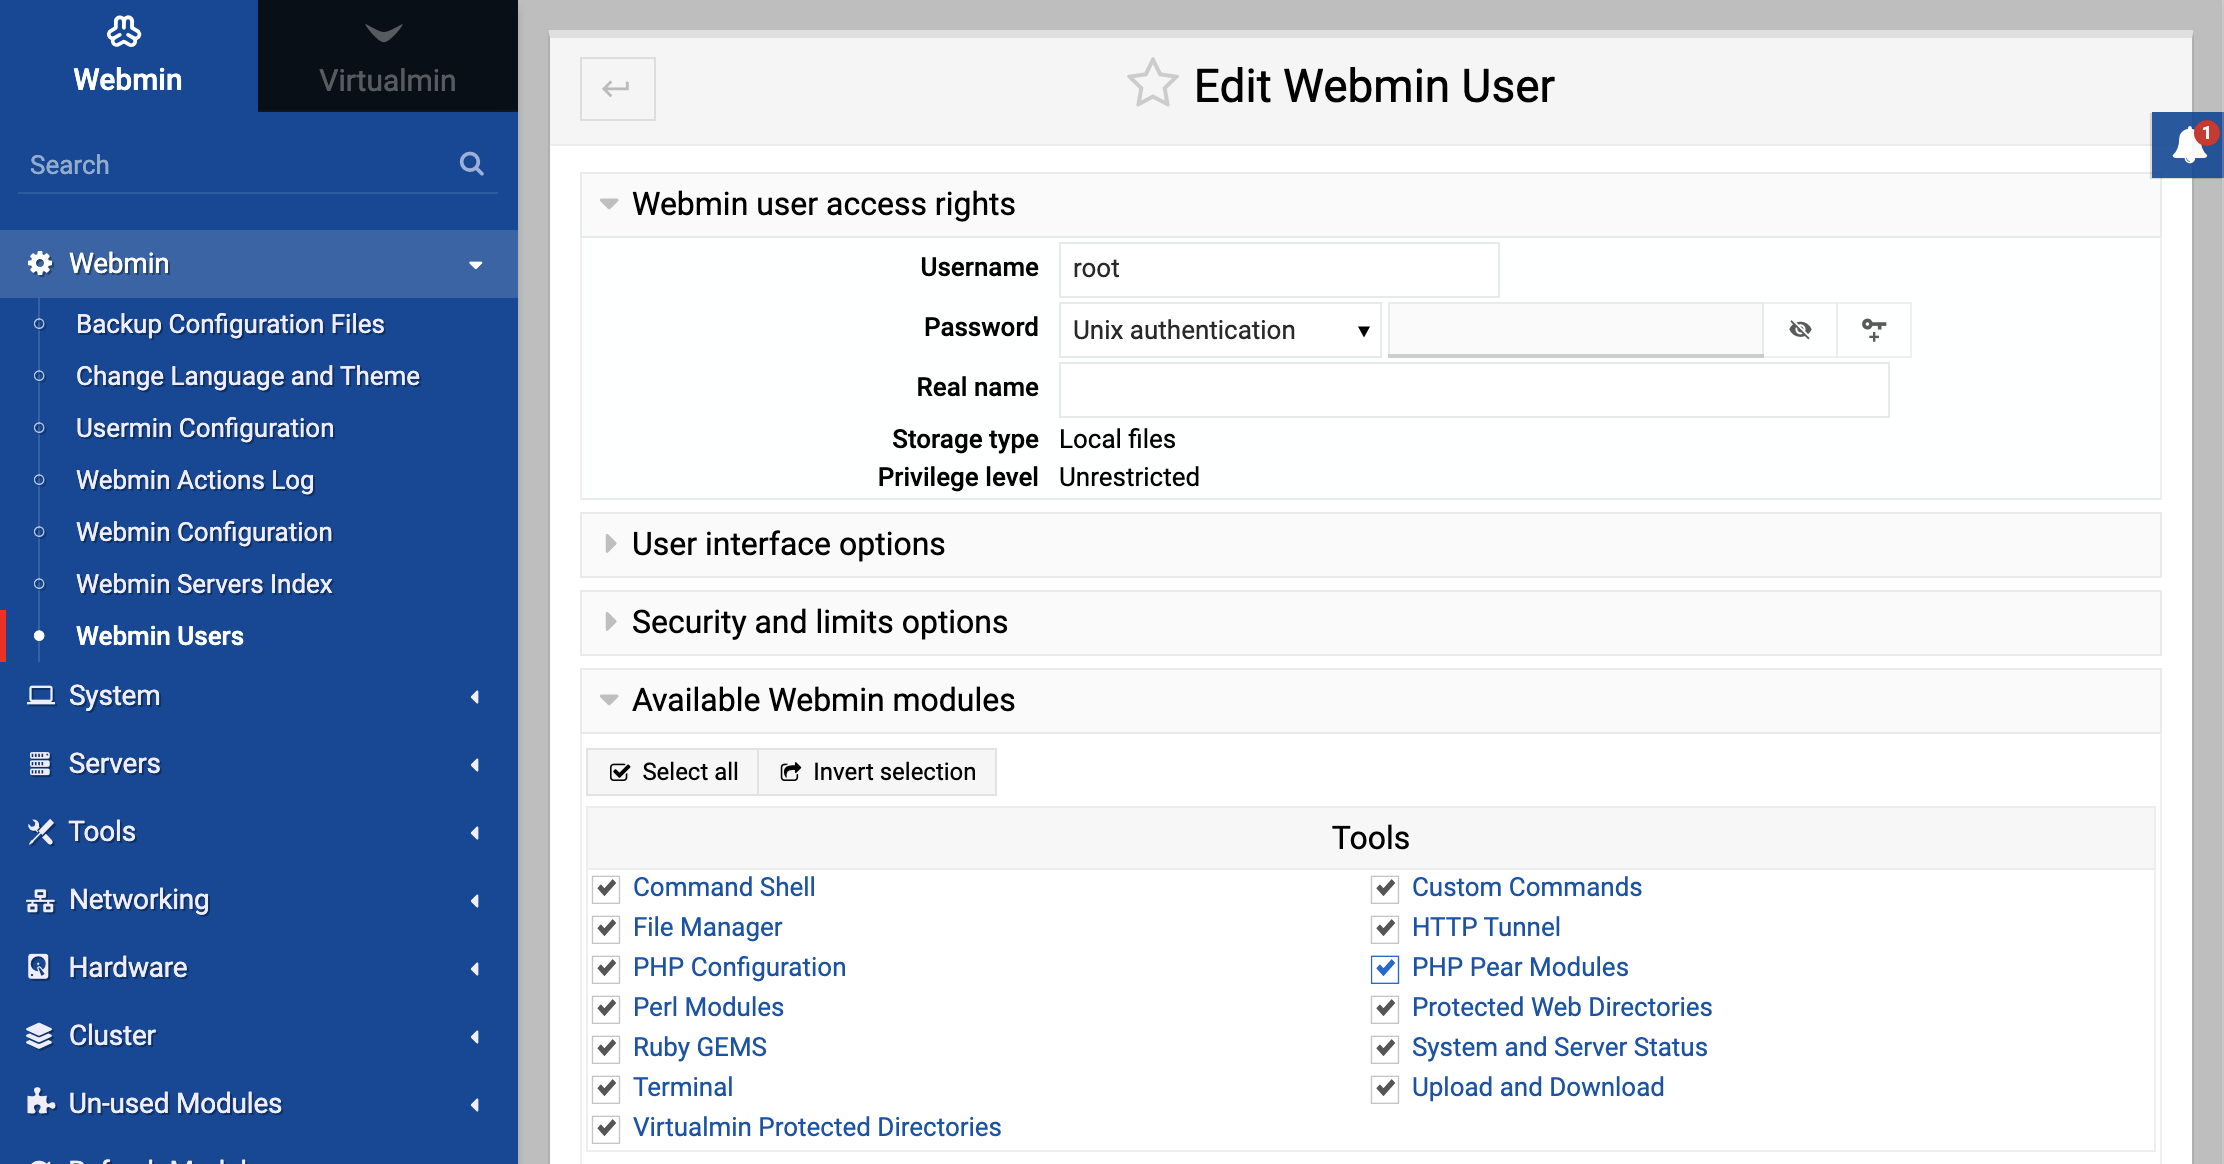Click the Real name input field
The image size is (2224, 1164).
pos(1474,389)
